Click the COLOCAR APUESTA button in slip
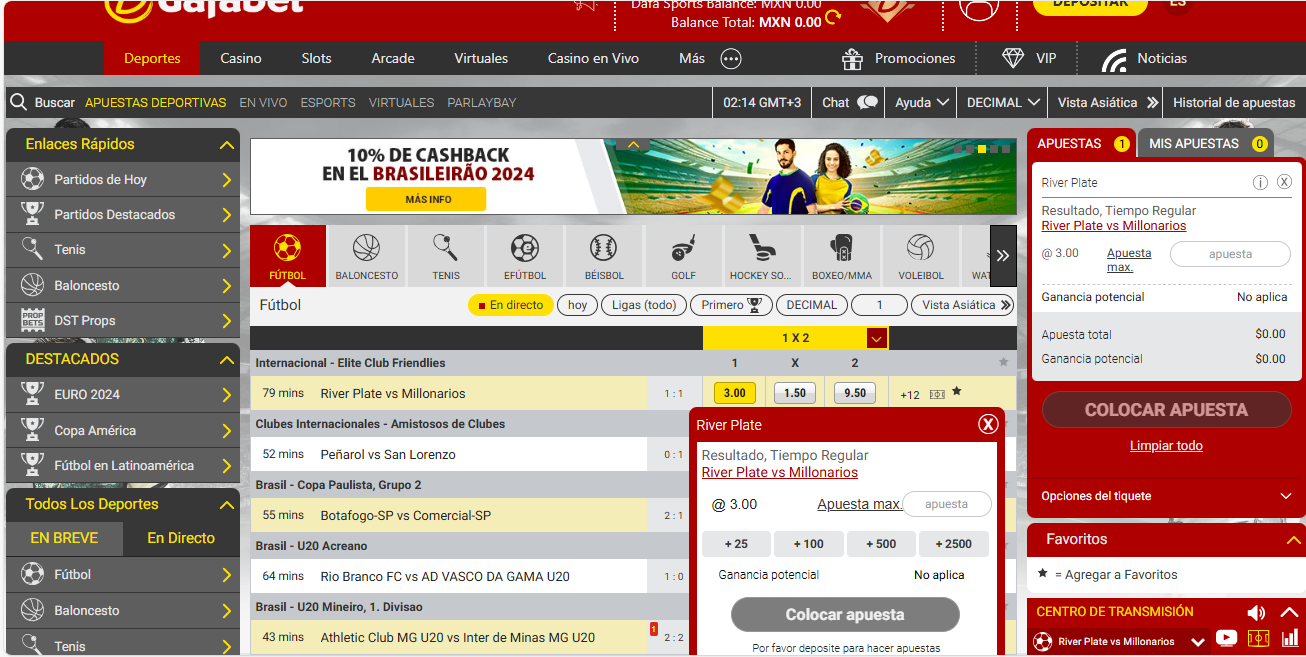 (x=1166, y=410)
